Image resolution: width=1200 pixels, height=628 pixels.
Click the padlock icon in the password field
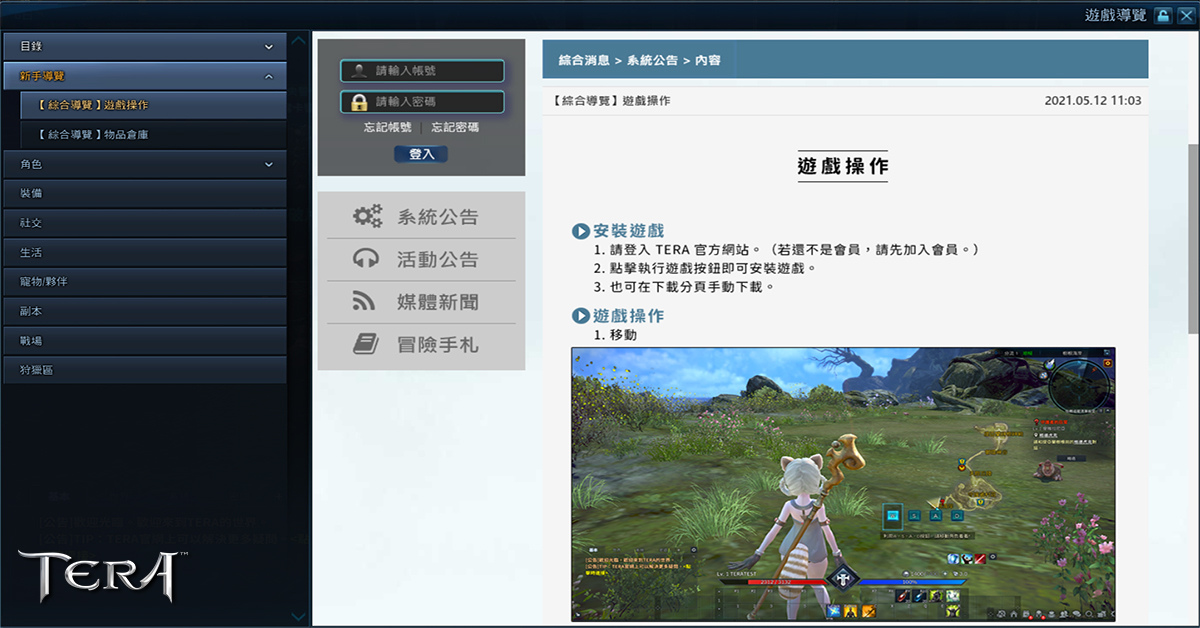tap(358, 102)
